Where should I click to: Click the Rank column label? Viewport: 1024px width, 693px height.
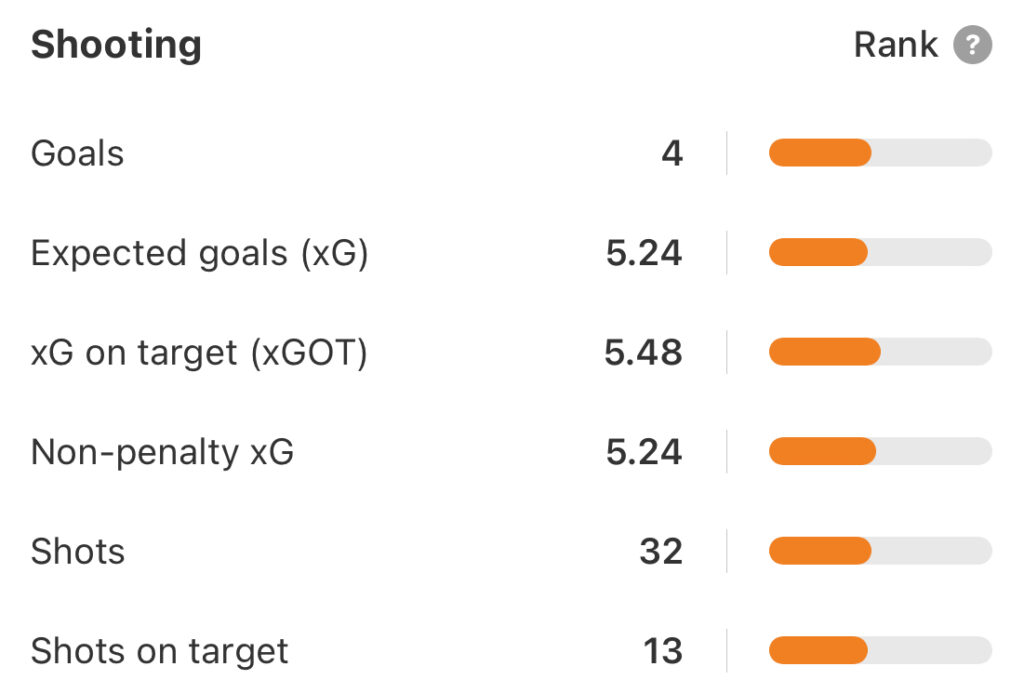click(895, 45)
